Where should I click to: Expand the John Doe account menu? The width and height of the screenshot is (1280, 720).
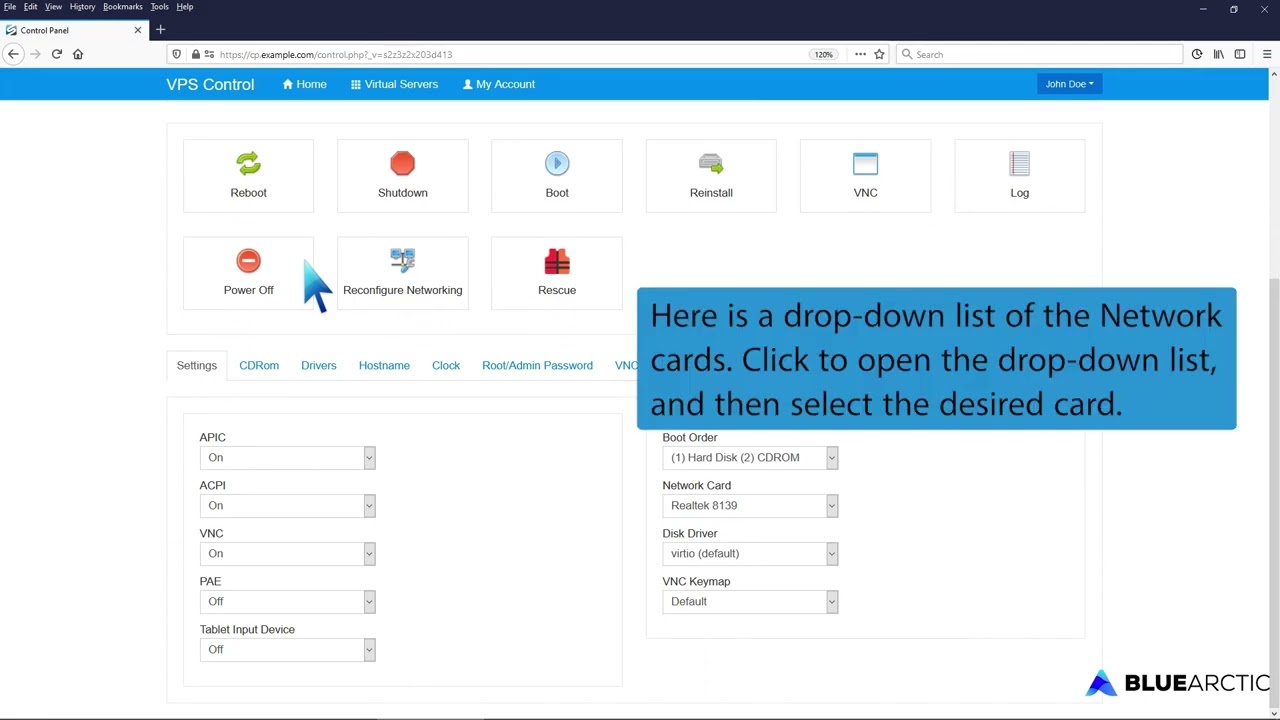(1069, 84)
